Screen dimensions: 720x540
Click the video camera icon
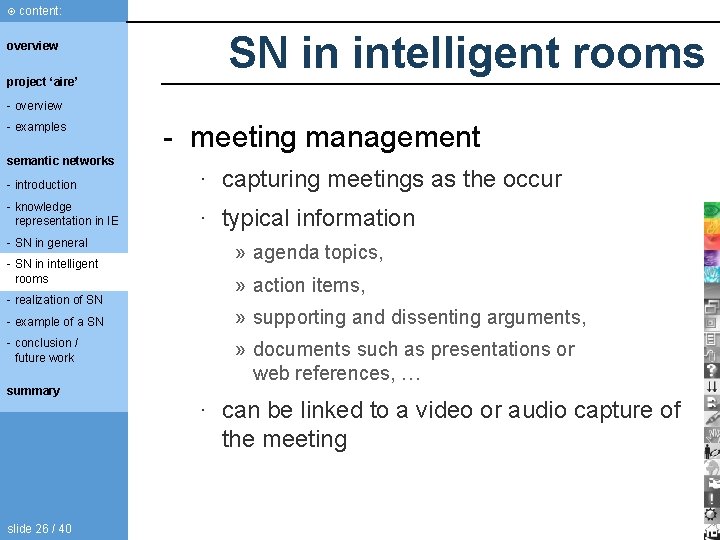pos(712,483)
